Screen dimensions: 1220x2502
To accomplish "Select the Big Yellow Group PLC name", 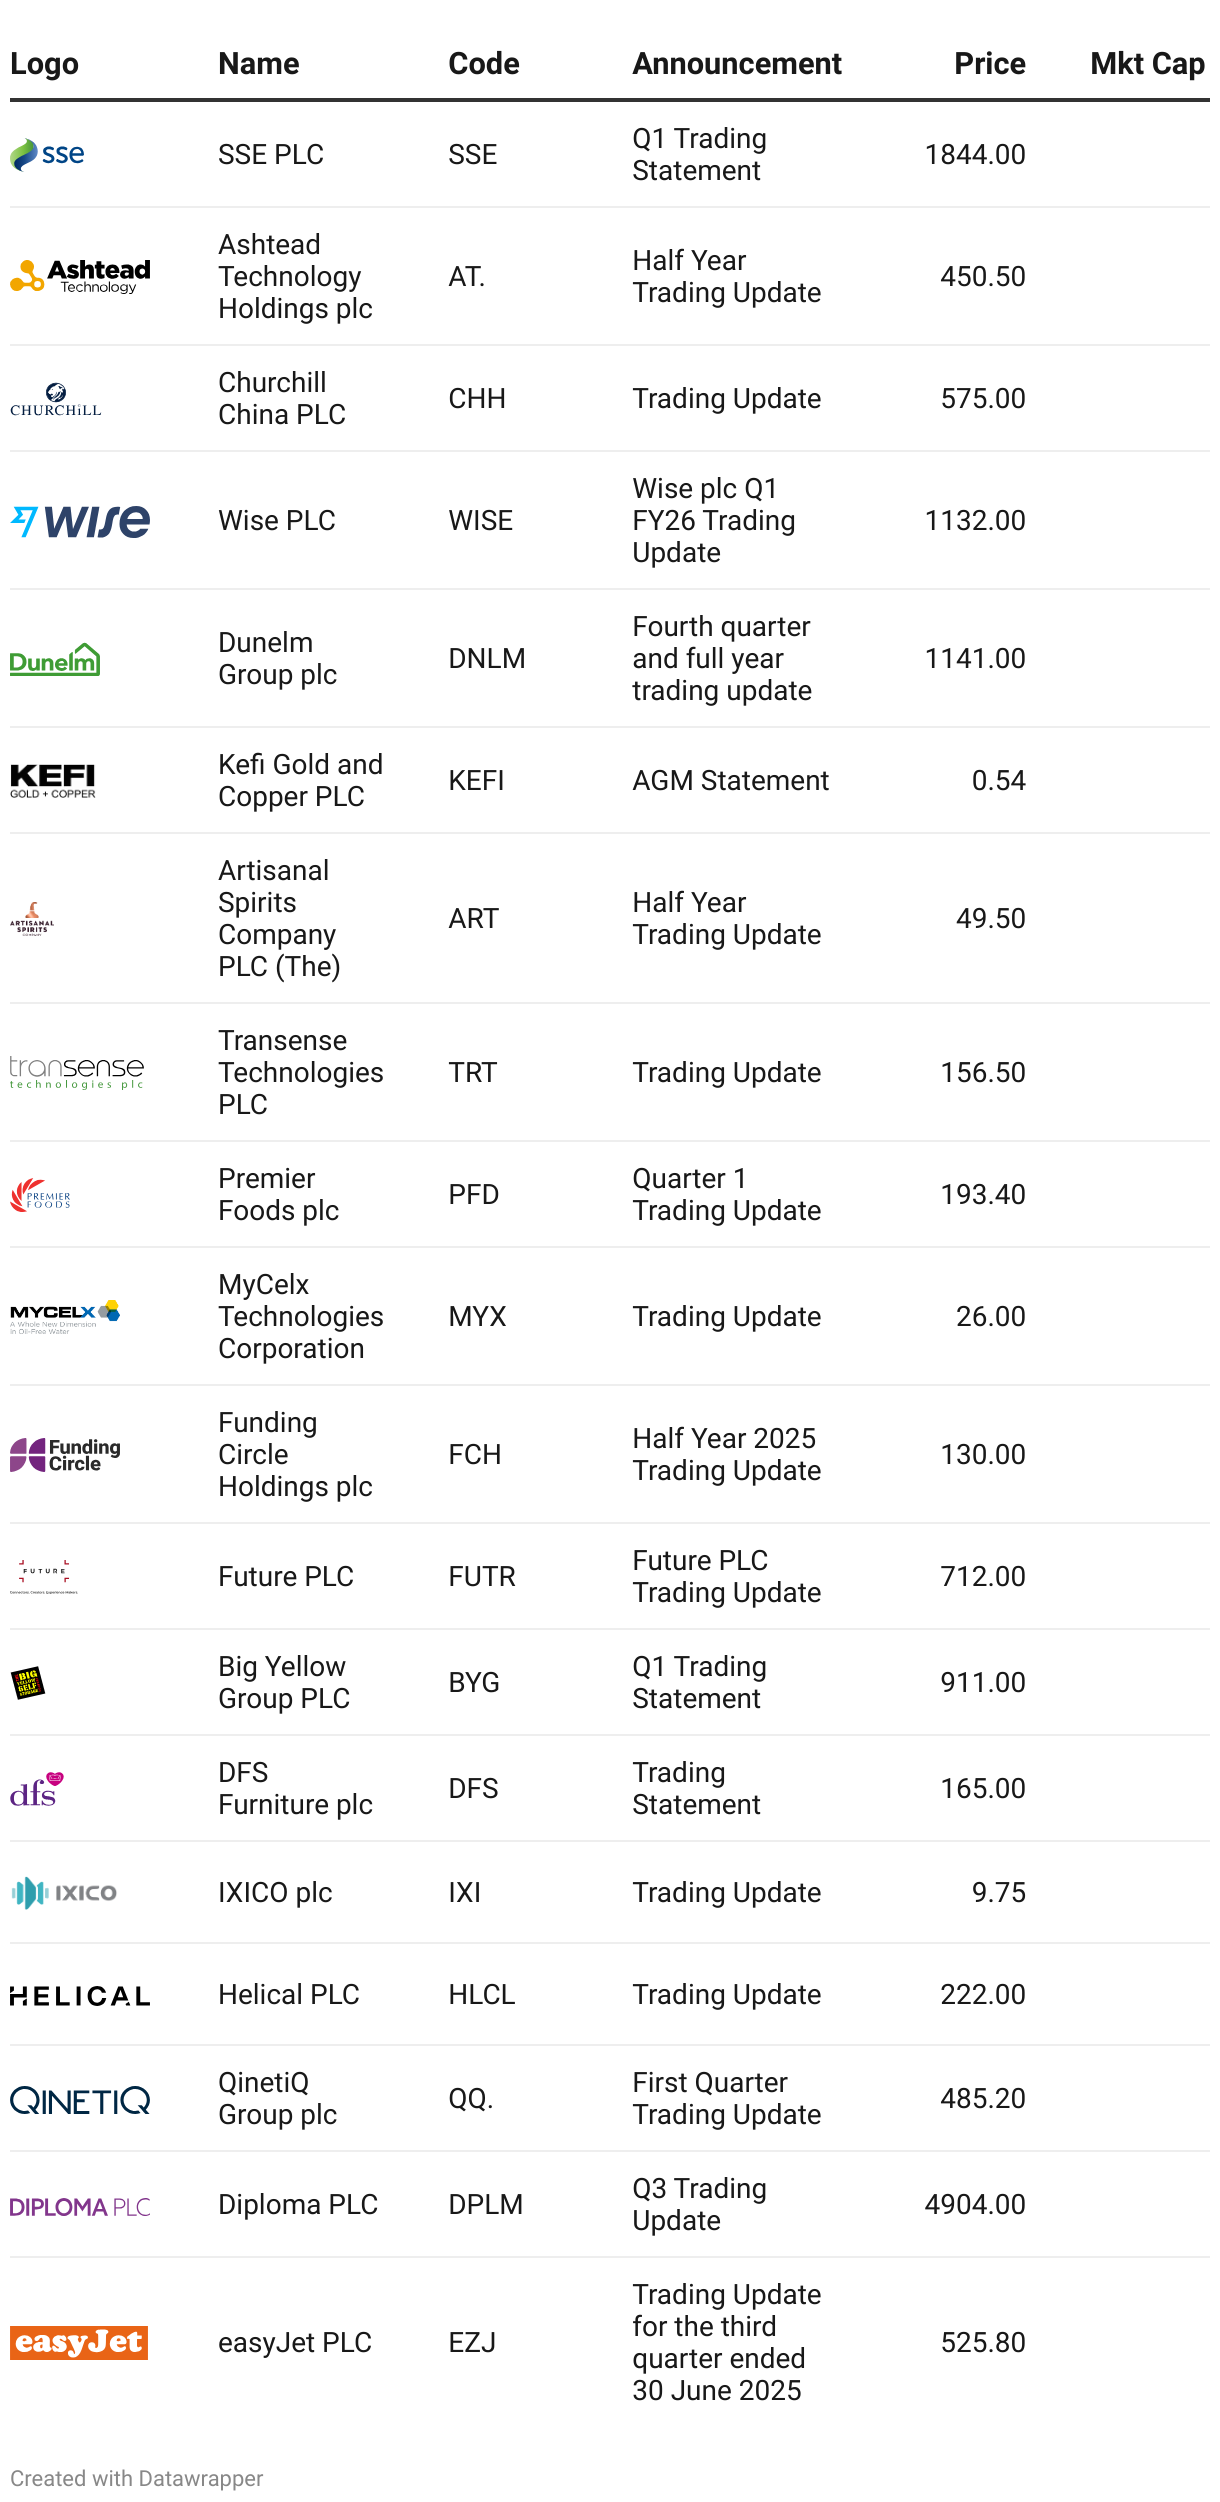I will click(x=284, y=1682).
